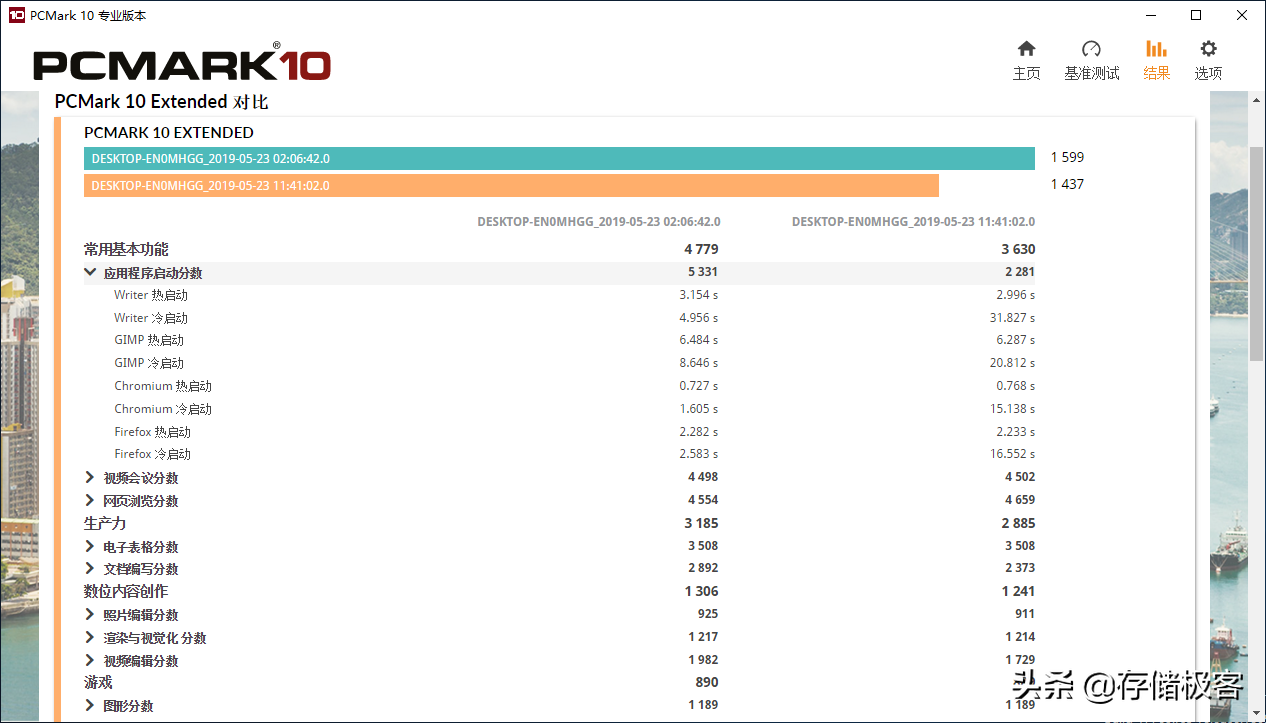Click the 应用程序启动 score 5 331
Image resolution: width=1266 pixels, height=723 pixels.
[x=702, y=272]
